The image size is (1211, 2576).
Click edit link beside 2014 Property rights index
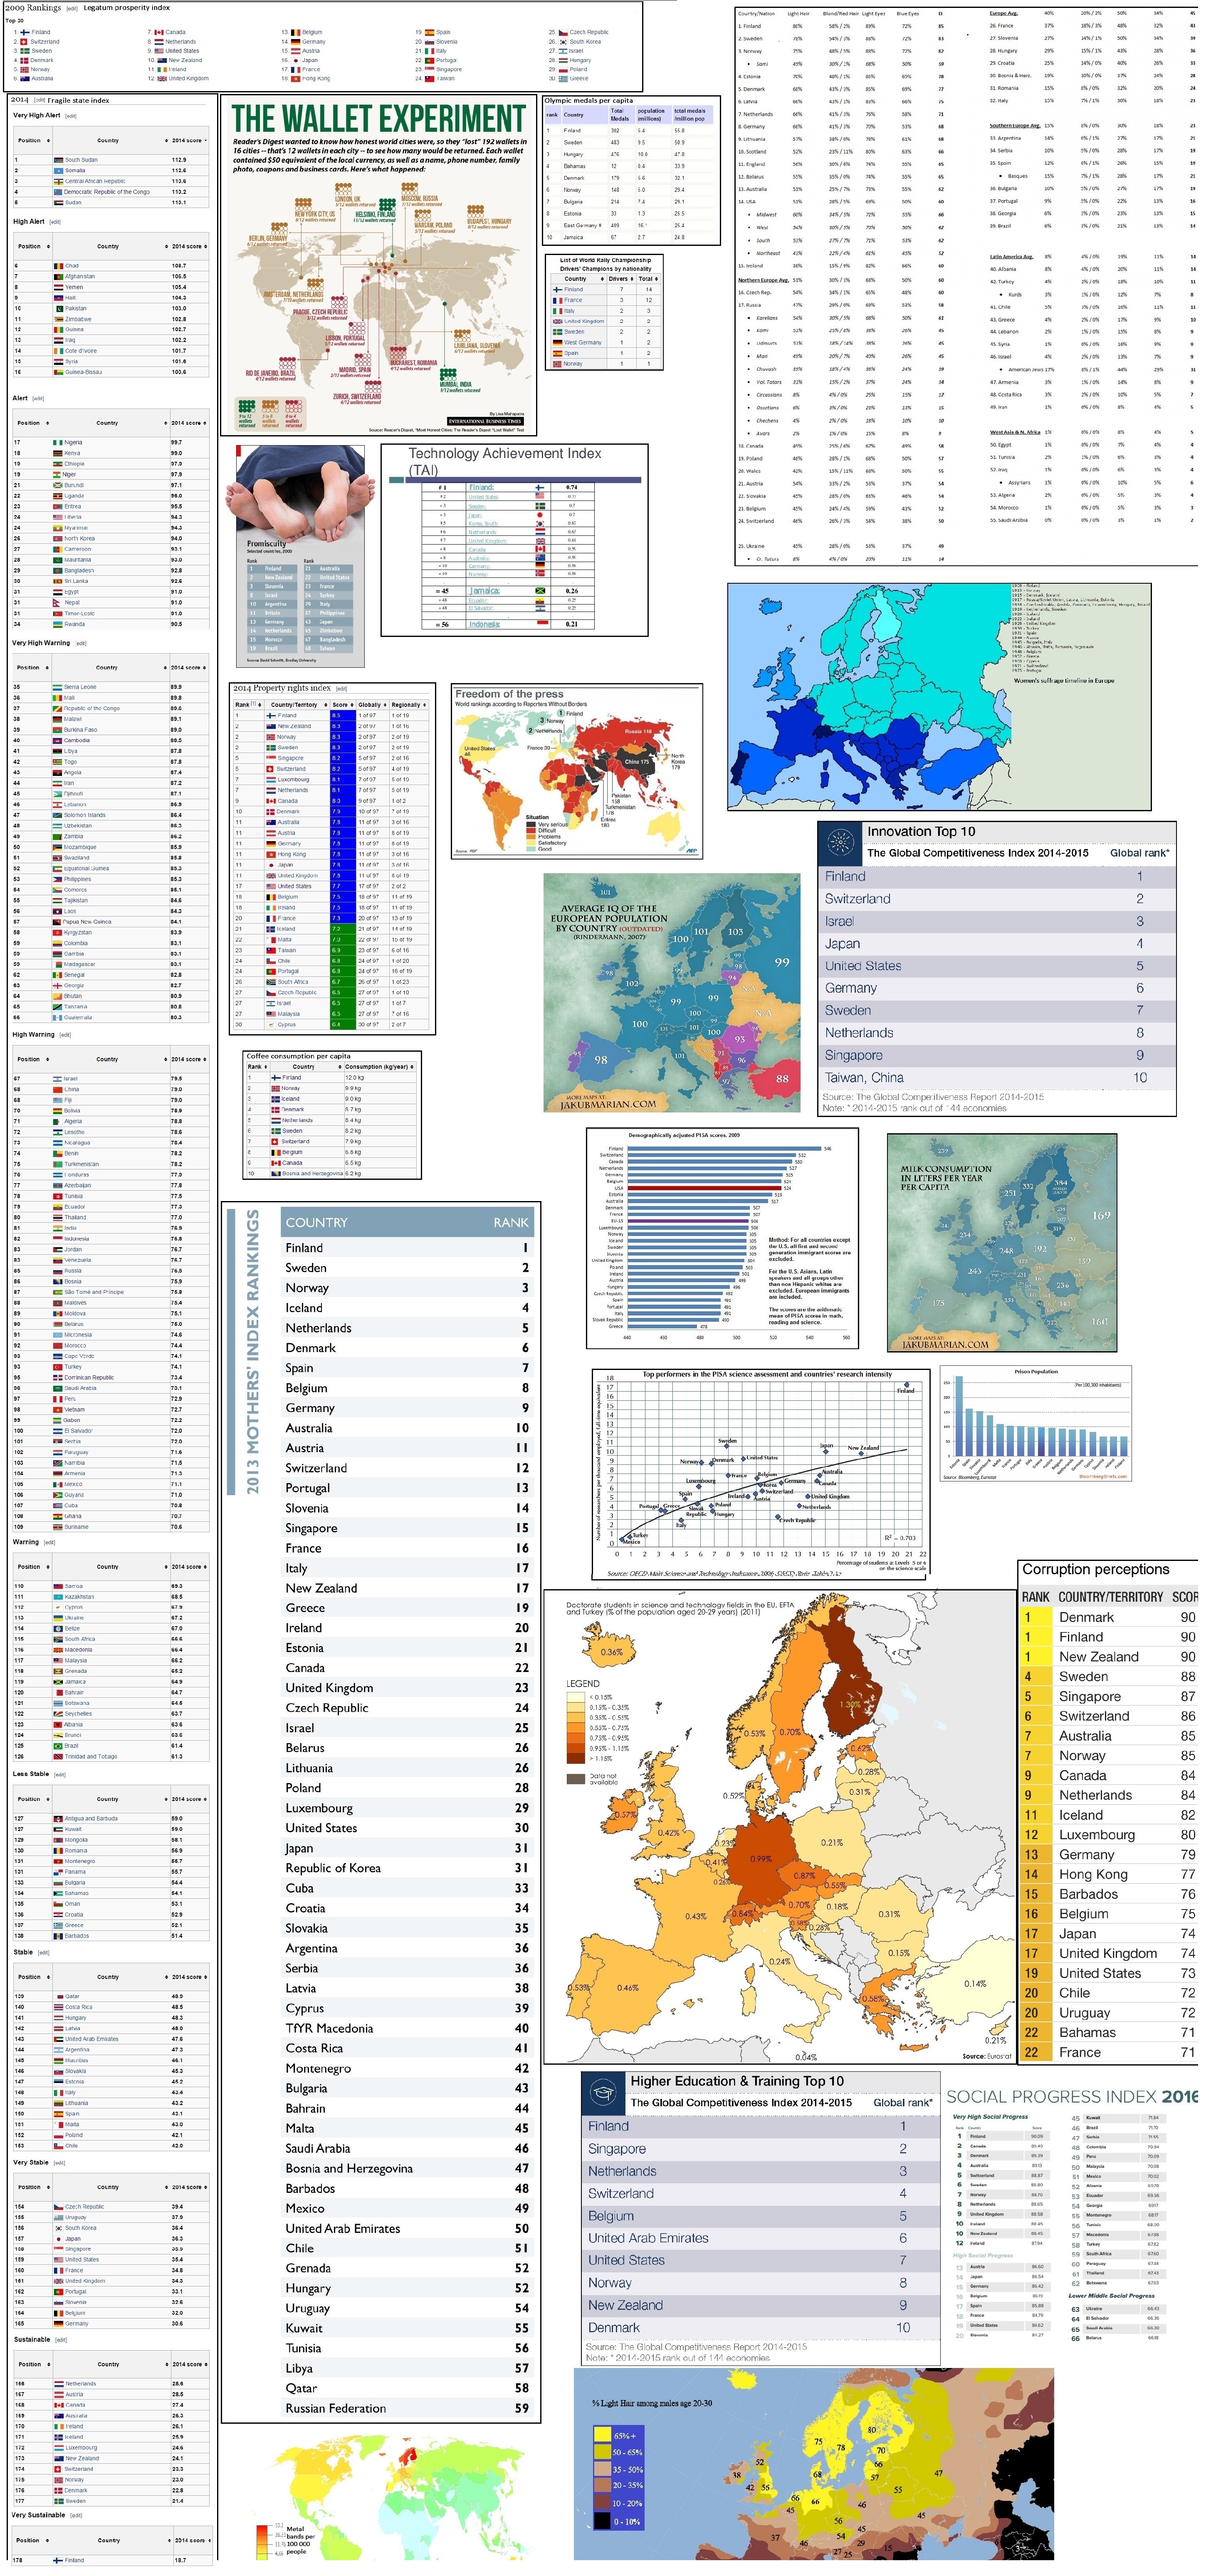341,688
